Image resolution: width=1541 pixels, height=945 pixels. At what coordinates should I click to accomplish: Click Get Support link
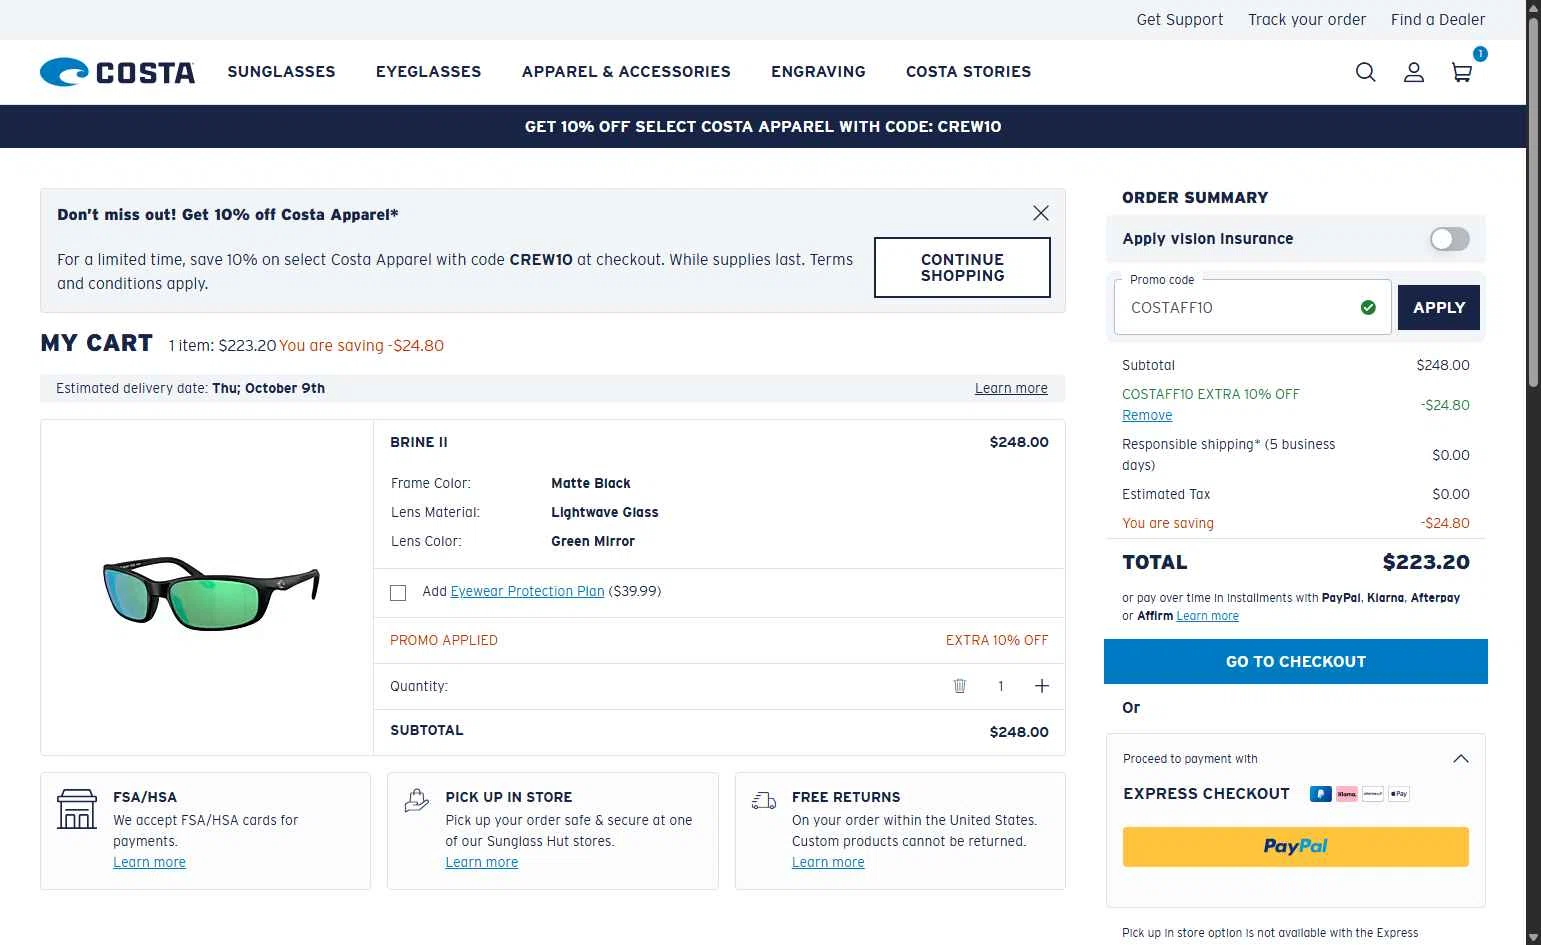click(x=1179, y=20)
